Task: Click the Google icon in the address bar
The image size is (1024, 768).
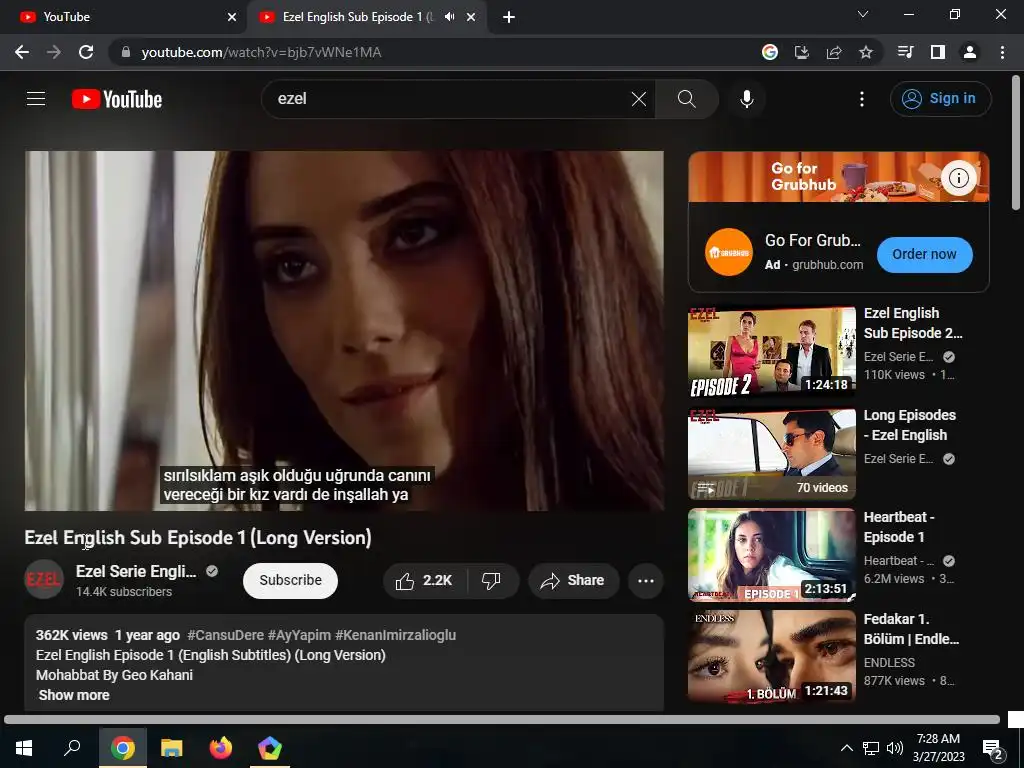Action: 770,52
